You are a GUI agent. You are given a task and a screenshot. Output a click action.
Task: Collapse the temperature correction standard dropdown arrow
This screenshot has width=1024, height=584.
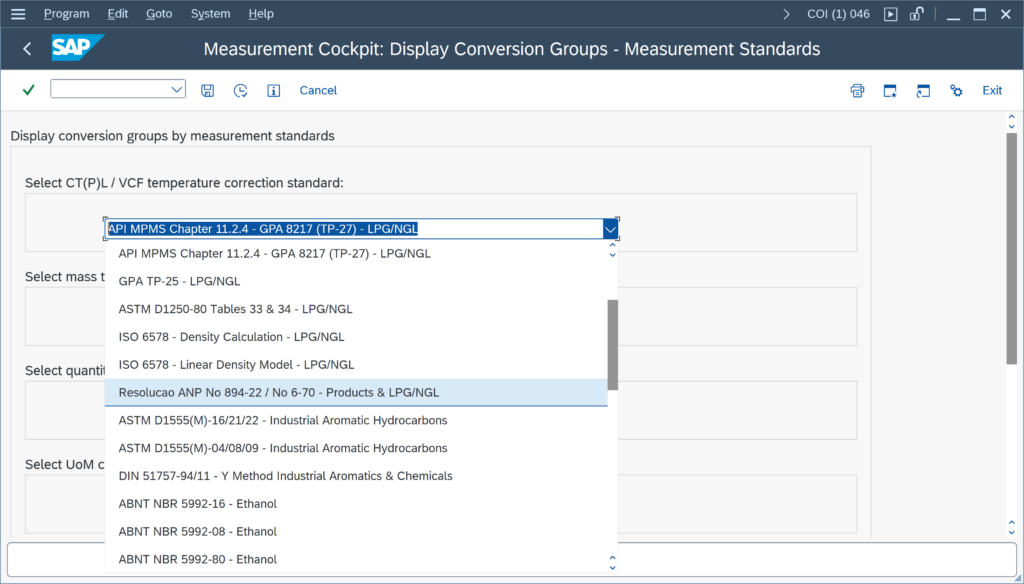point(610,229)
